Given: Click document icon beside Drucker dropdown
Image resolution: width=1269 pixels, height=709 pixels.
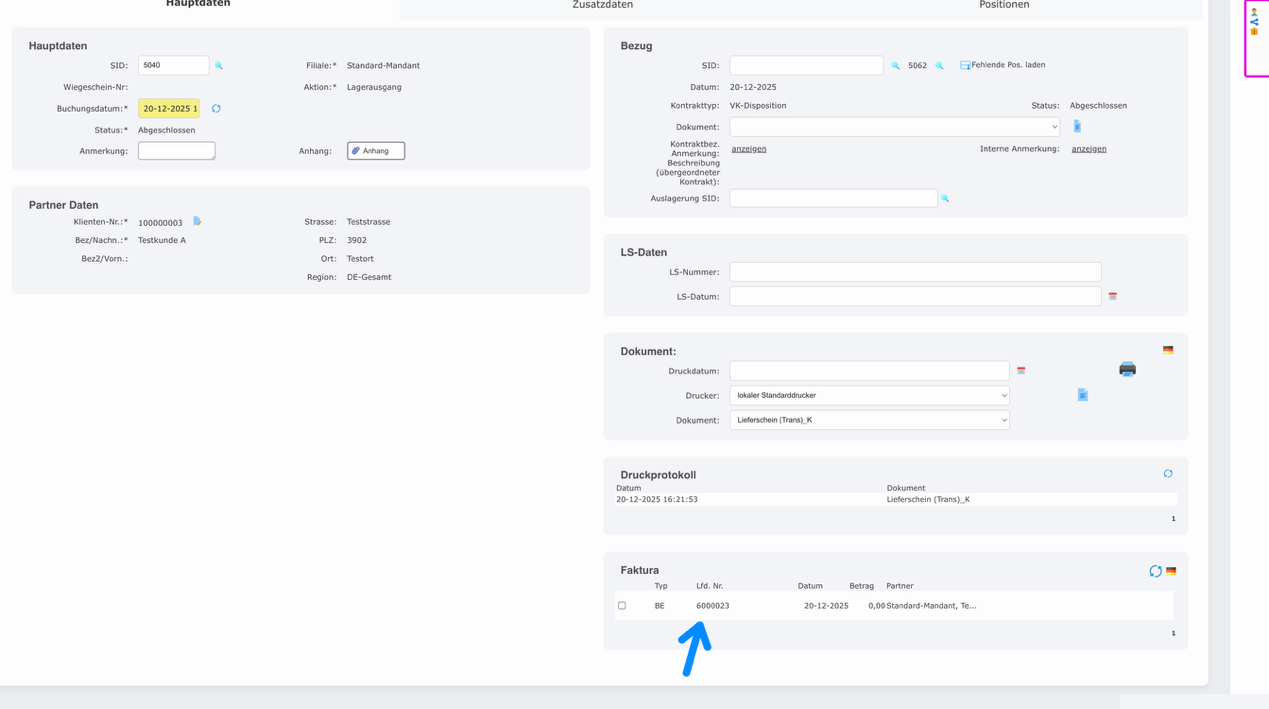Looking at the screenshot, I should click(x=1082, y=395).
